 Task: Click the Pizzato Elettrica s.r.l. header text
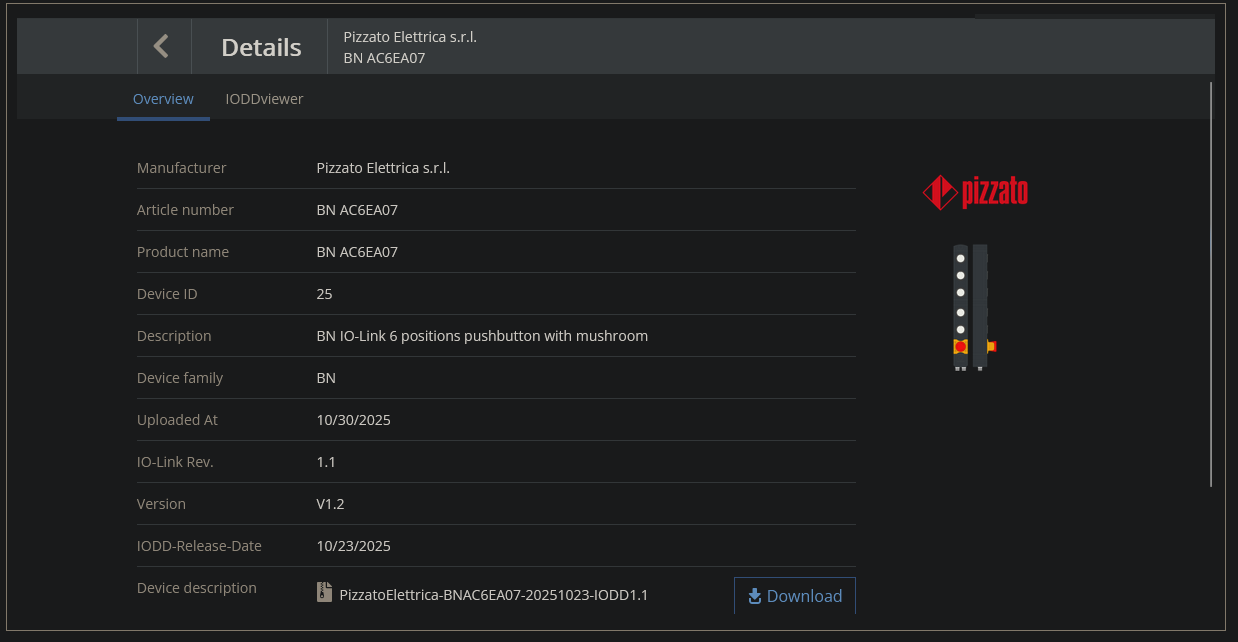tap(410, 37)
